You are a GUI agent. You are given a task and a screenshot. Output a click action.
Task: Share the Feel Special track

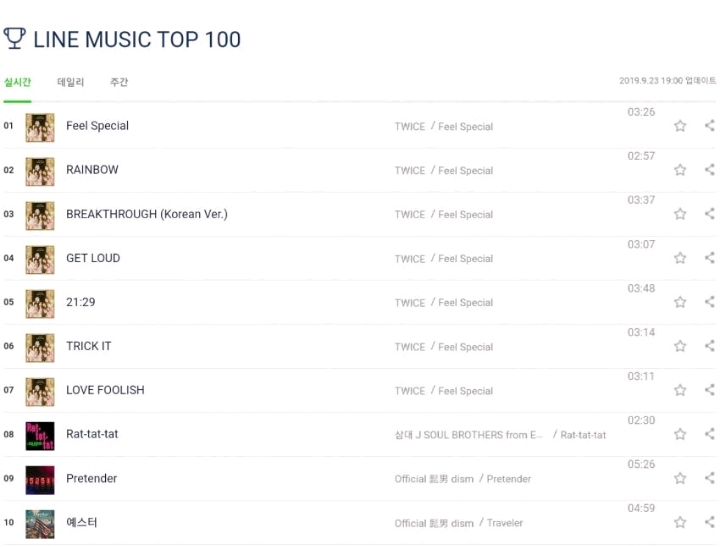[710, 125]
